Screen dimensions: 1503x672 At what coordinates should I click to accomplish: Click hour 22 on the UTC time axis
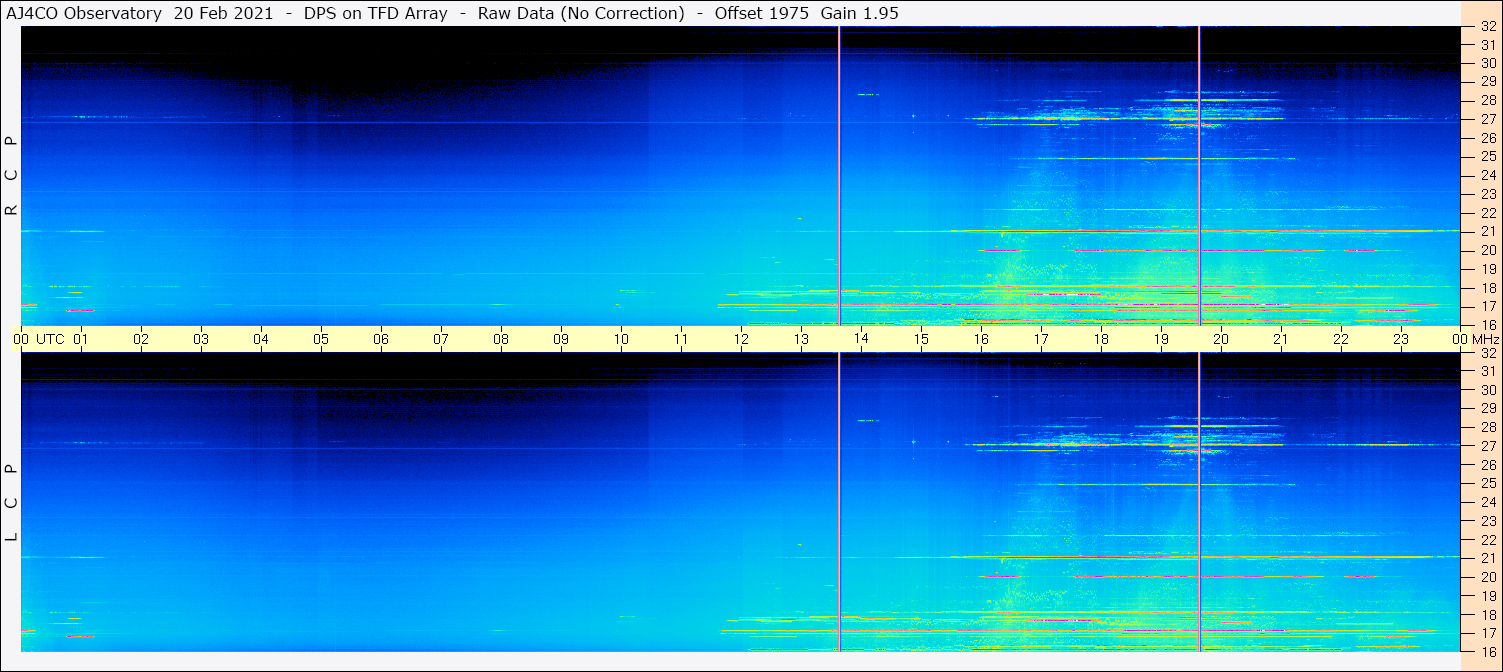(1341, 339)
